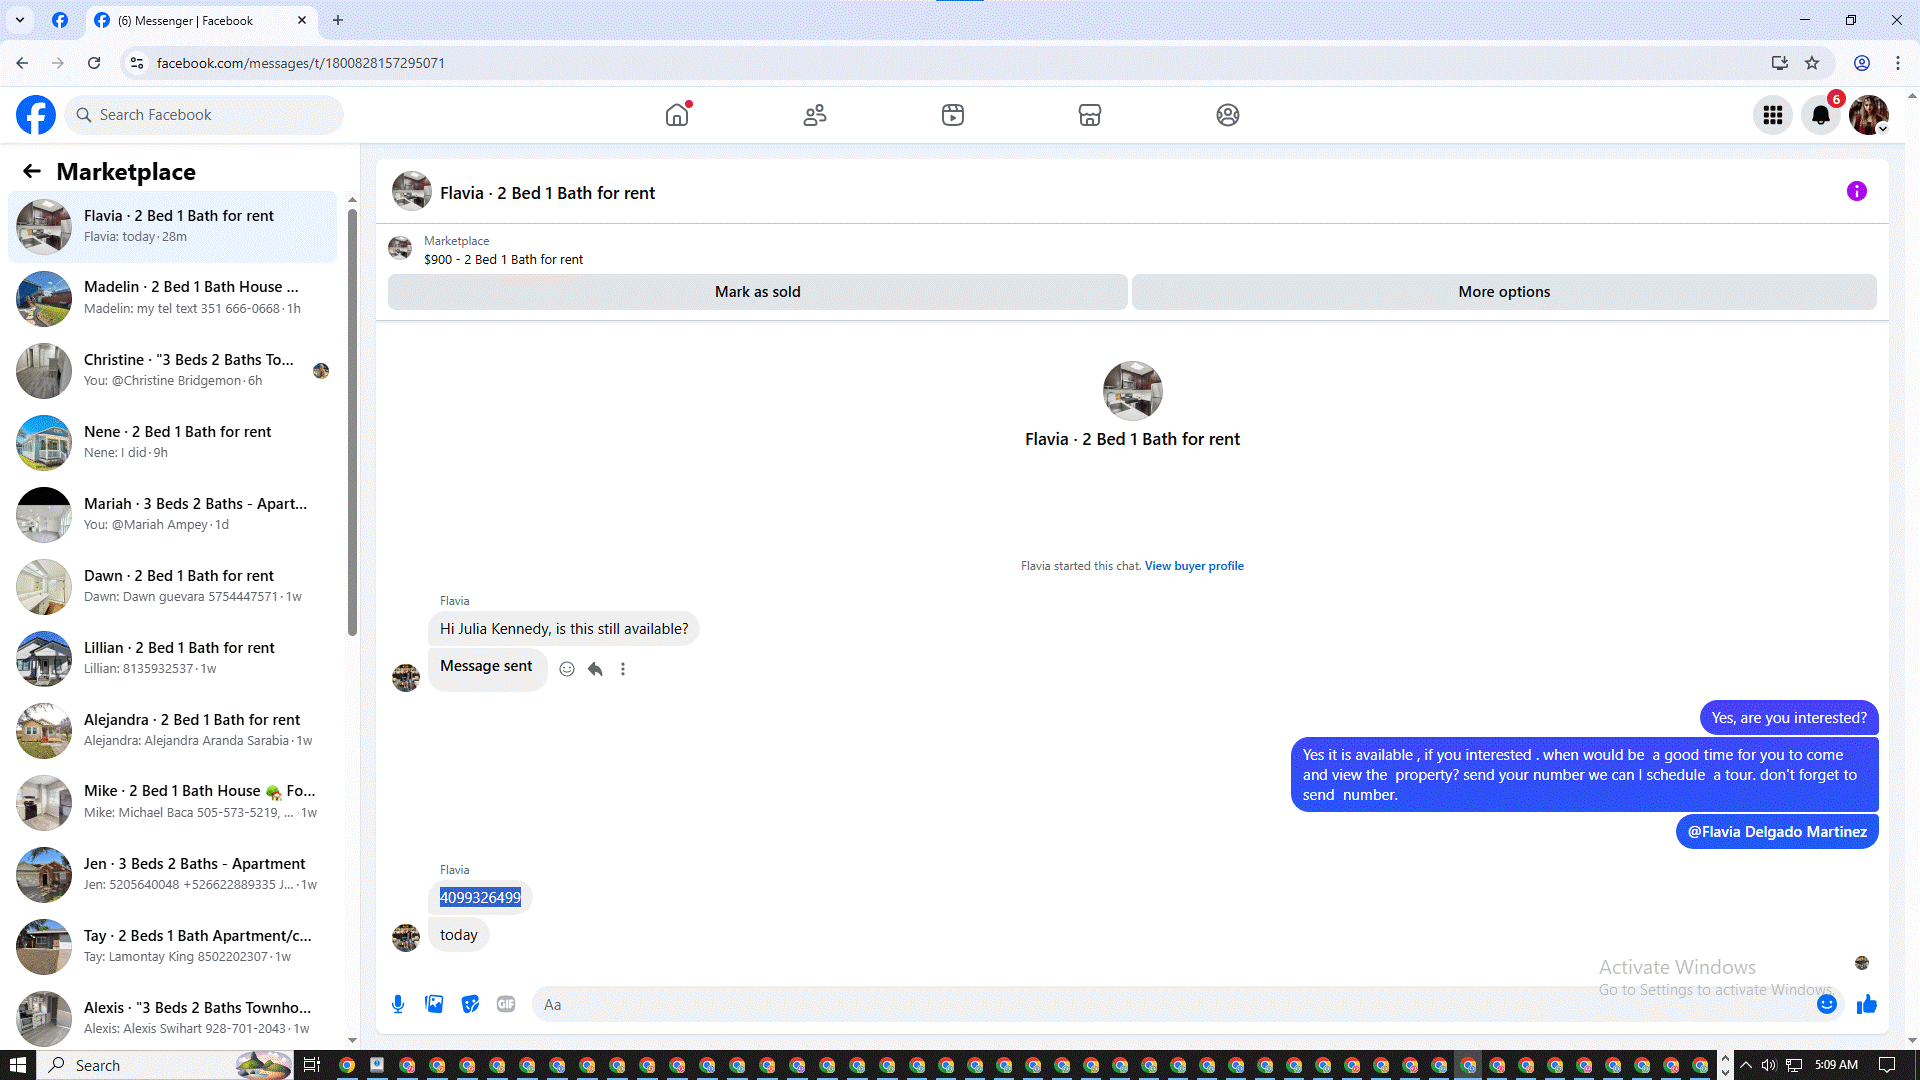Viewport: 1920px width, 1080px height.
Task: Open emoji picker in message box
Action: coord(1826,1004)
